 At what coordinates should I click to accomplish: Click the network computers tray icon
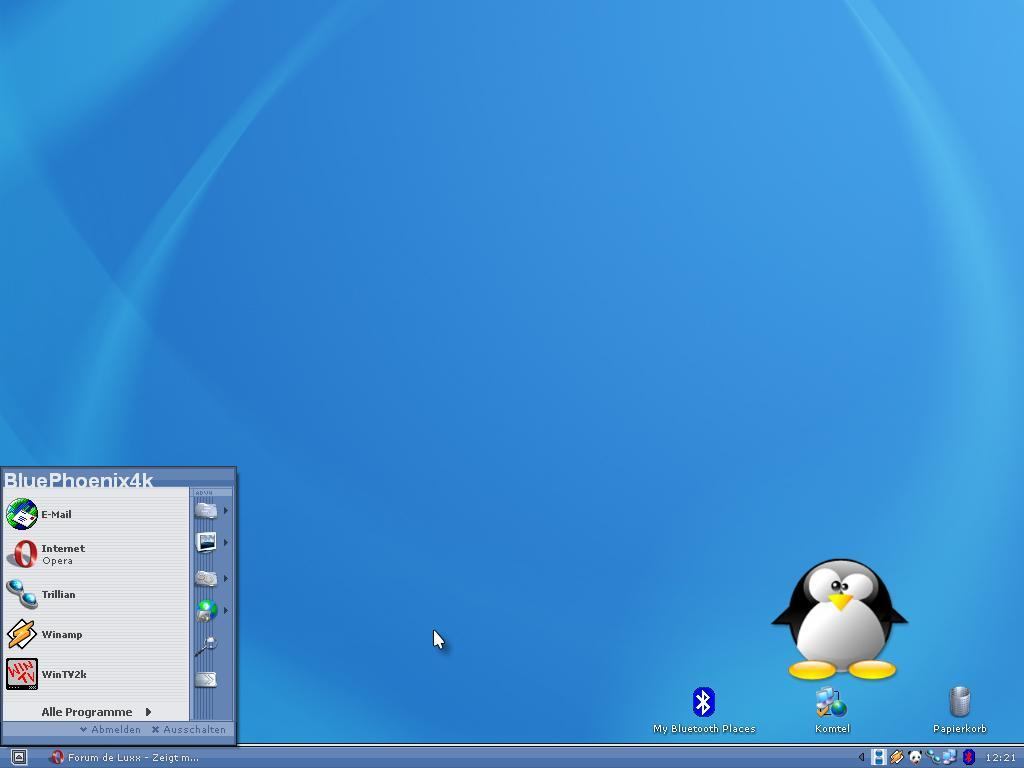coord(950,758)
